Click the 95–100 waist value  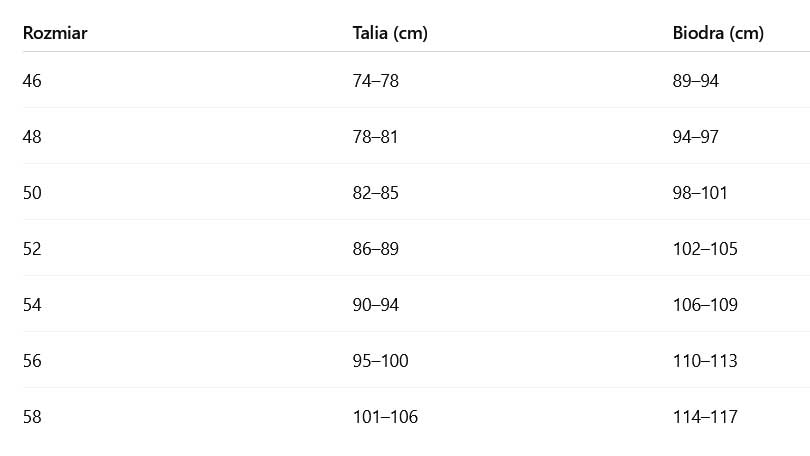click(x=381, y=361)
